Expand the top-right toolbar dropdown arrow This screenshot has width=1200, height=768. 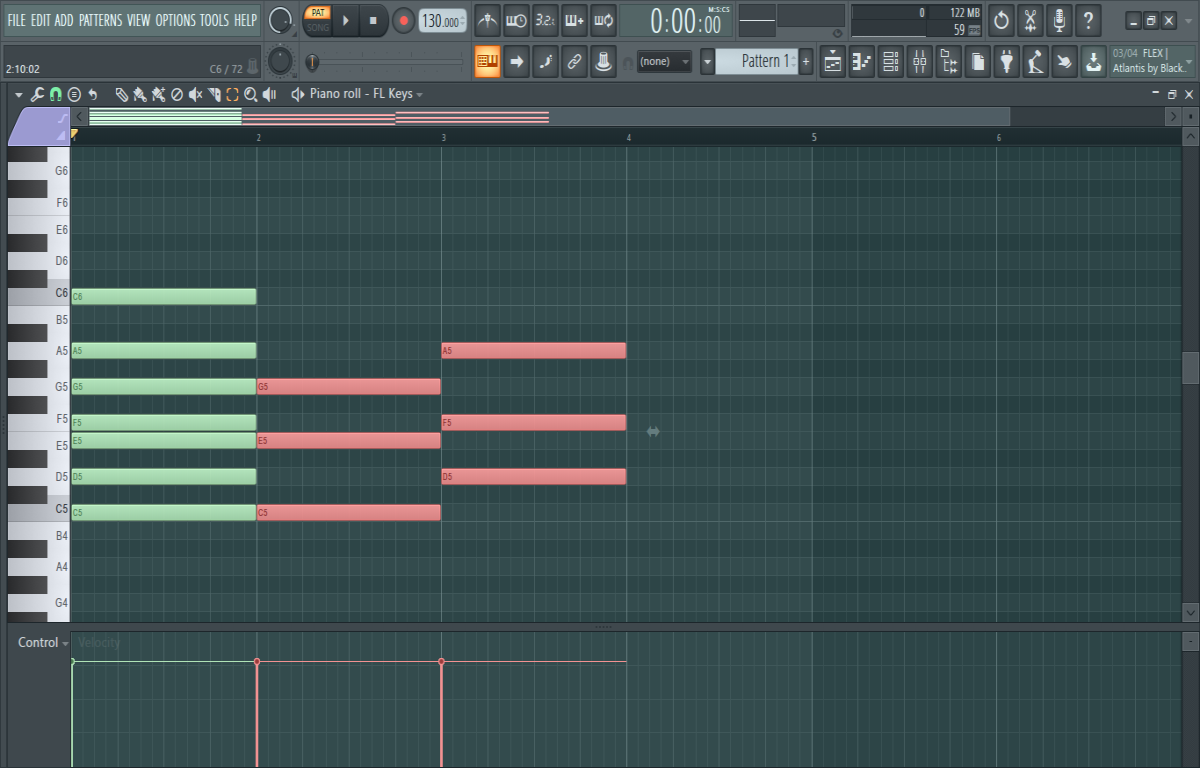[x=1187, y=20]
